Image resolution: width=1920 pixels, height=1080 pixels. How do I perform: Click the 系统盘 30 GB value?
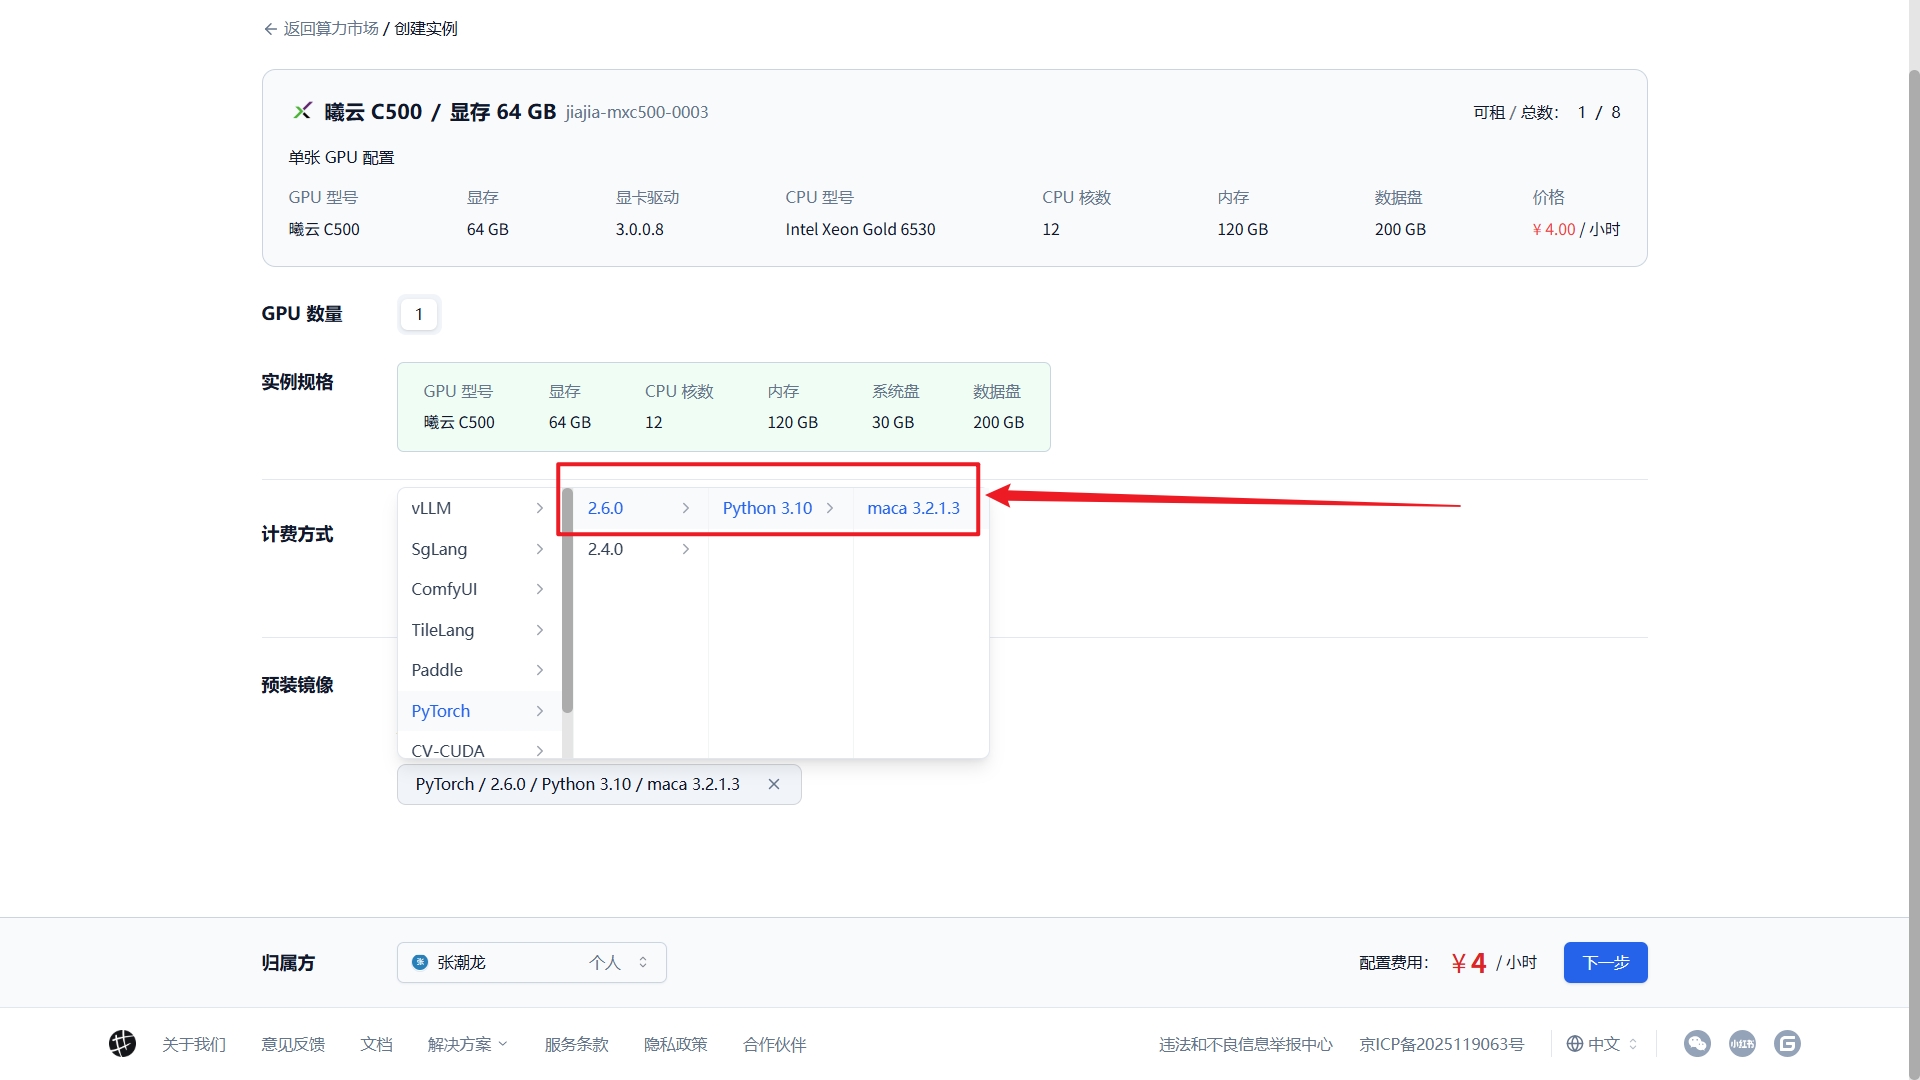click(892, 422)
